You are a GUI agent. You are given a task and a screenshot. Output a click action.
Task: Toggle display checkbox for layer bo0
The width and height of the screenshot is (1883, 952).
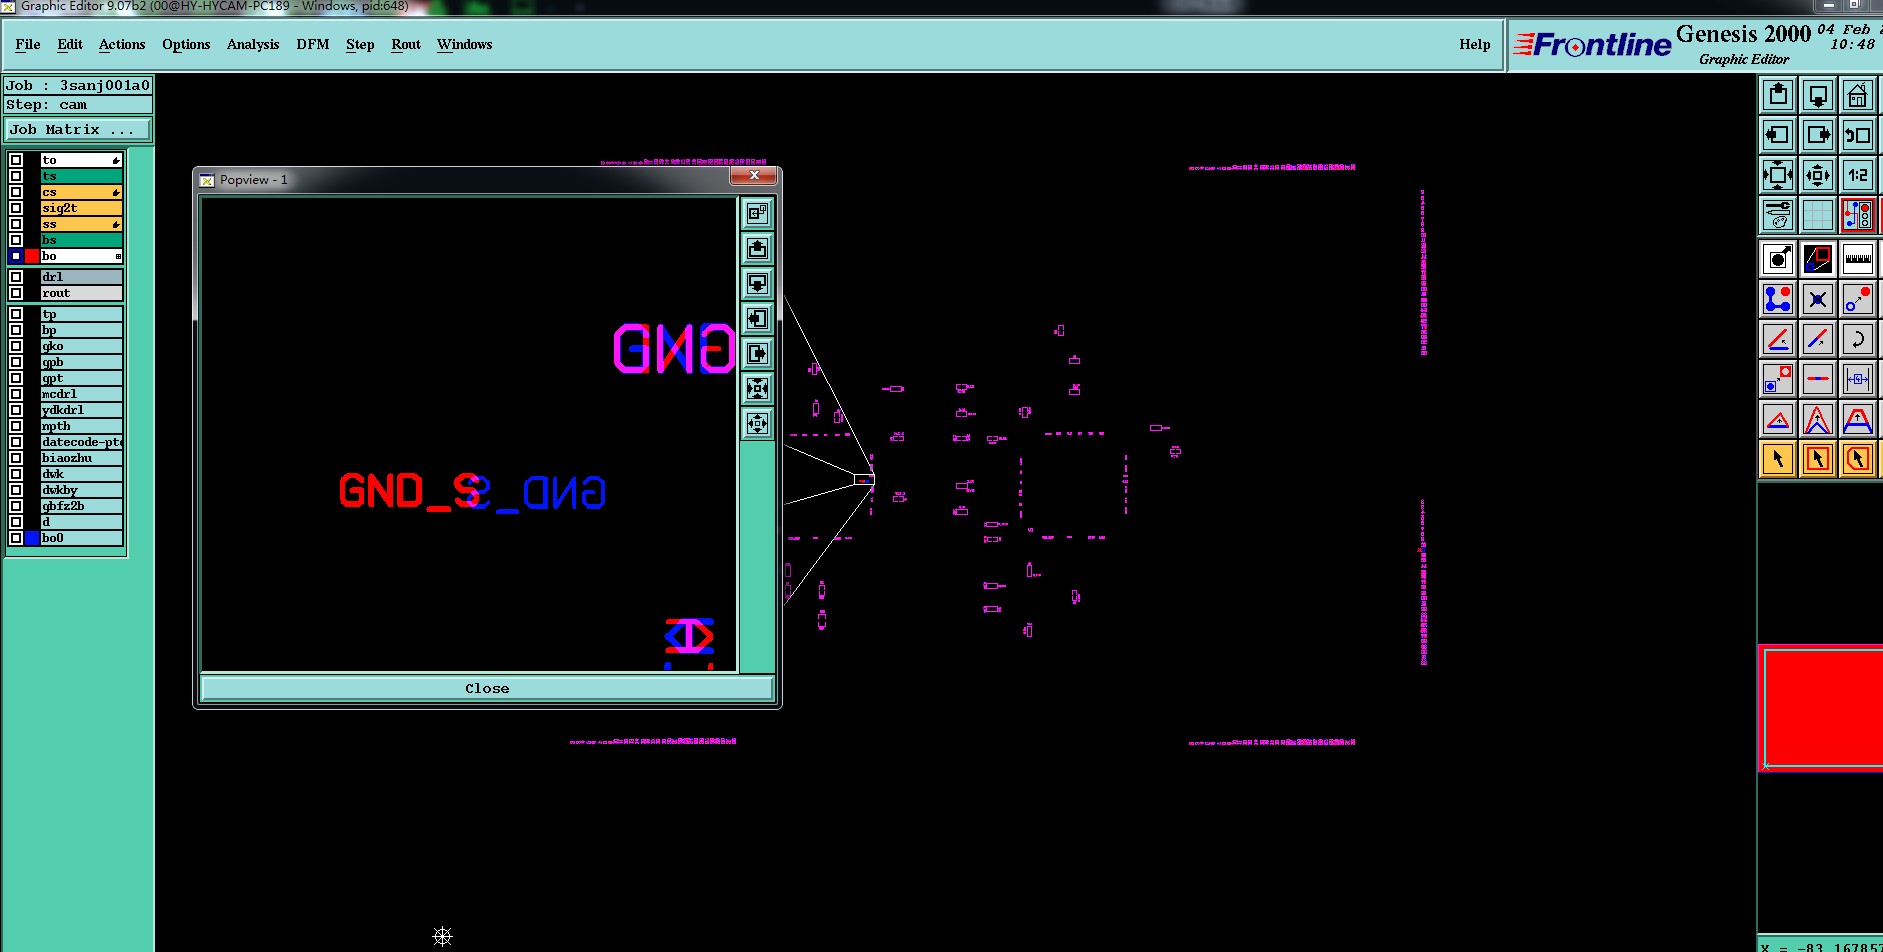click(x=16, y=538)
